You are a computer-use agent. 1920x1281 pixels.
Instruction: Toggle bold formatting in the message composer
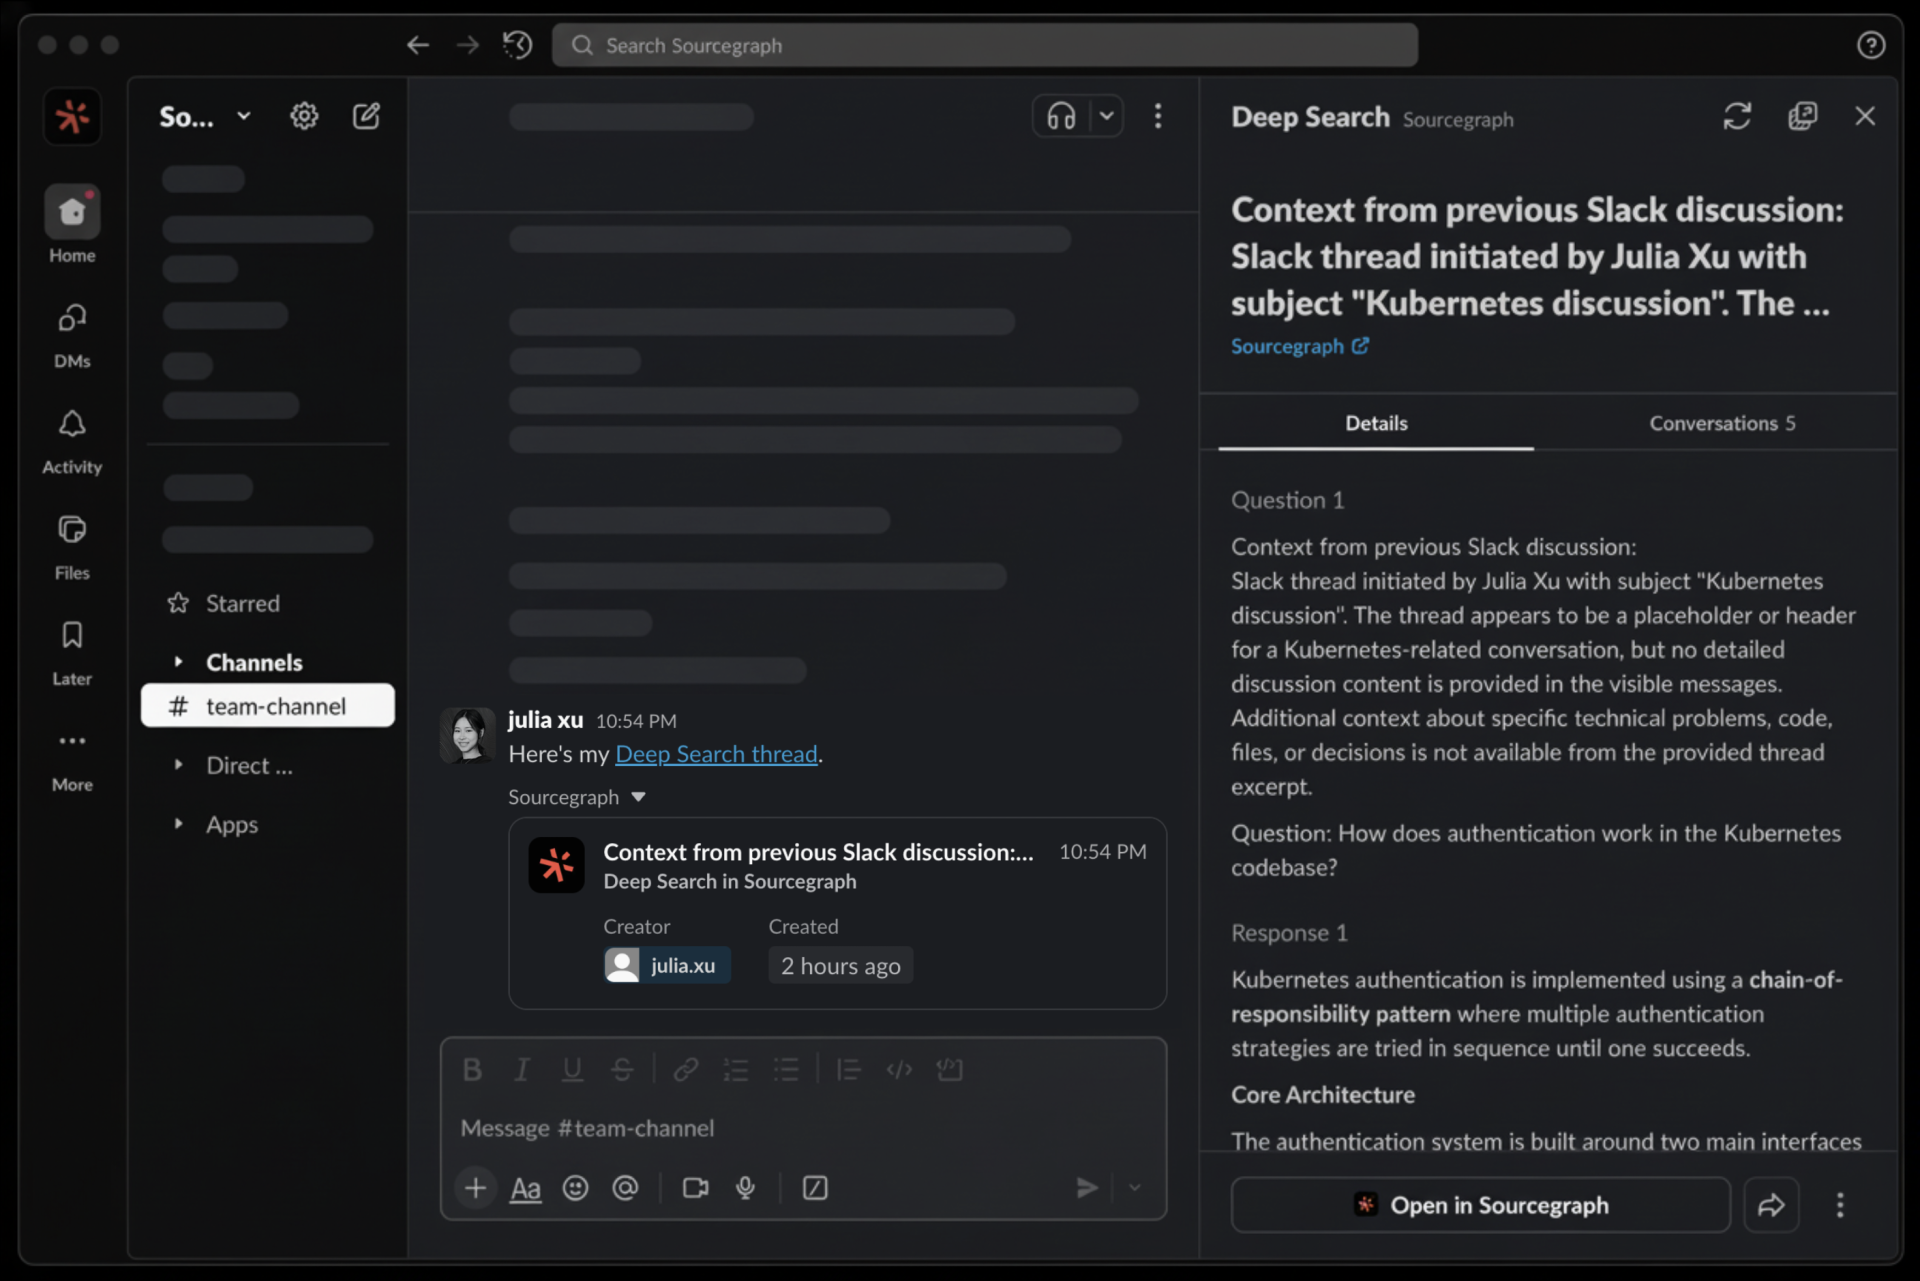[472, 1069]
